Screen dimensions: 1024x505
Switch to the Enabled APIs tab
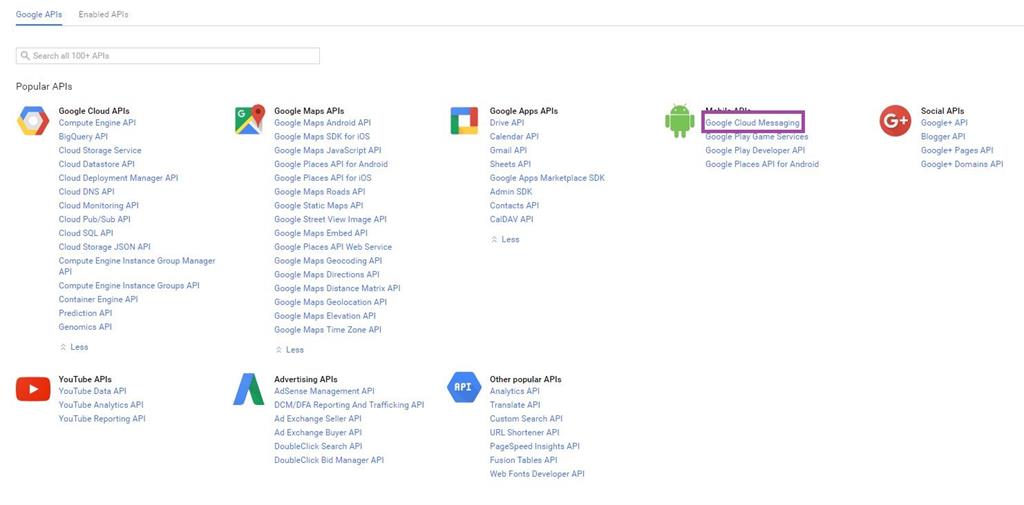(x=103, y=15)
